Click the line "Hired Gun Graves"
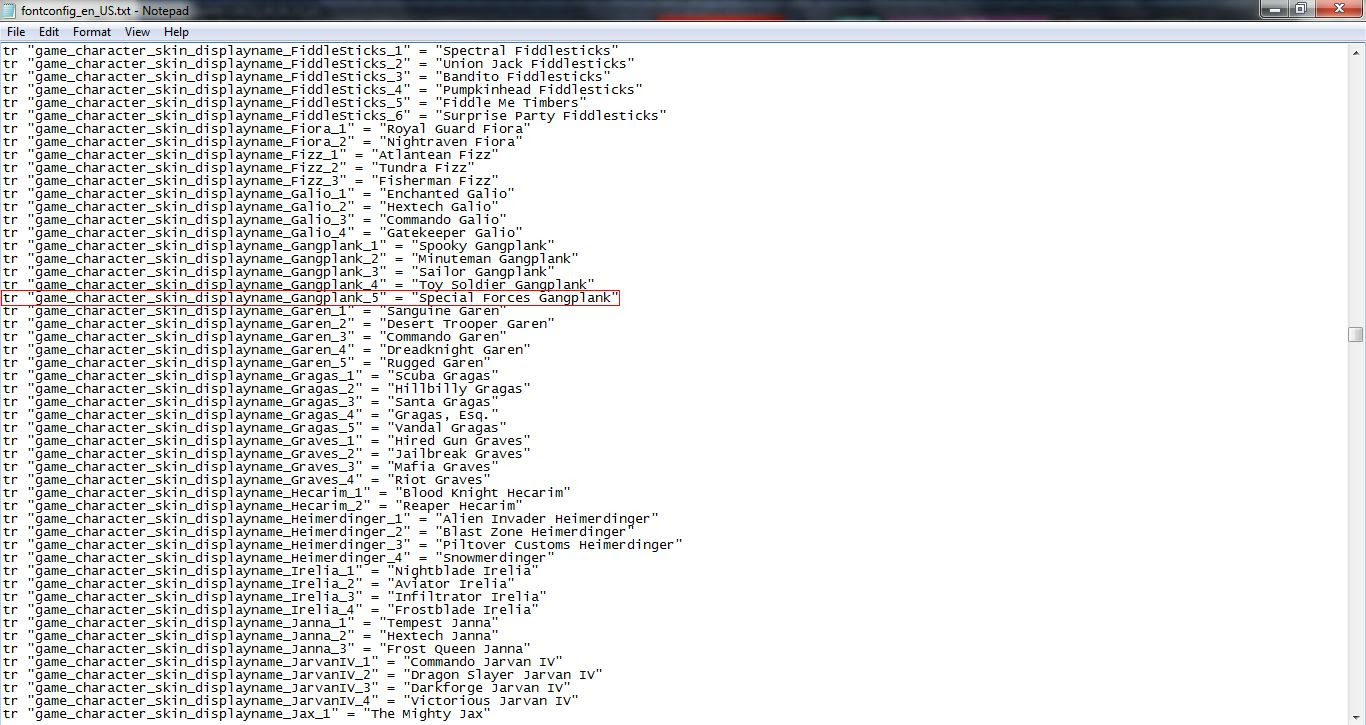 tap(267, 440)
